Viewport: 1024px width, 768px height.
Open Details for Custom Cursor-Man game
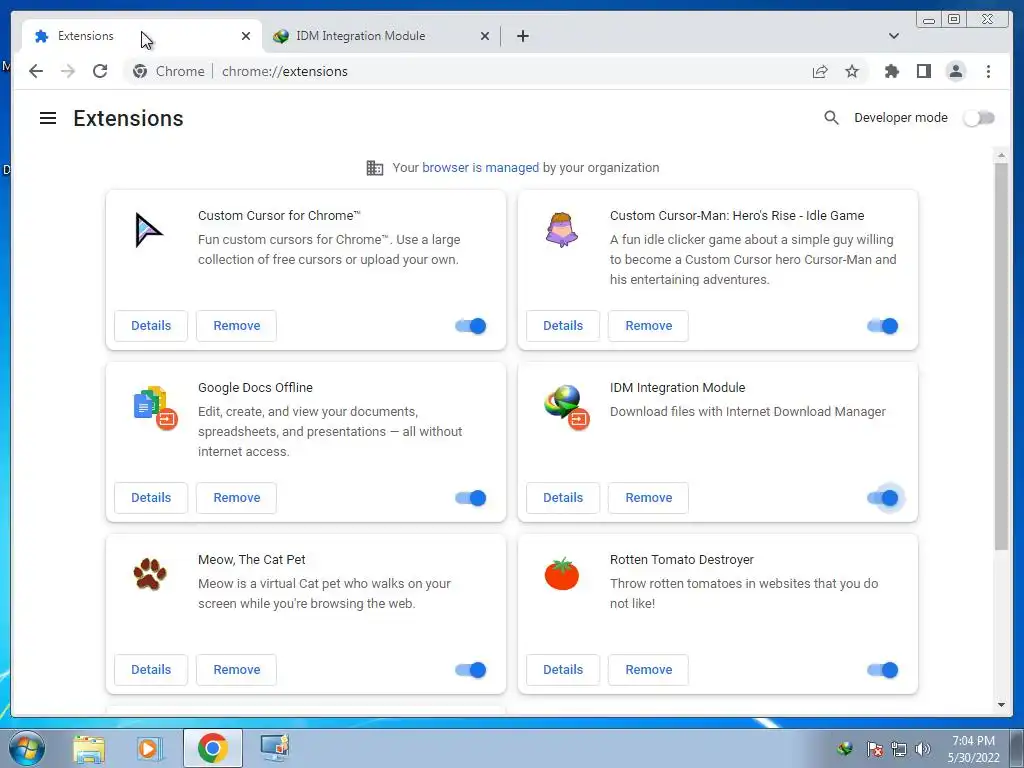563,326
